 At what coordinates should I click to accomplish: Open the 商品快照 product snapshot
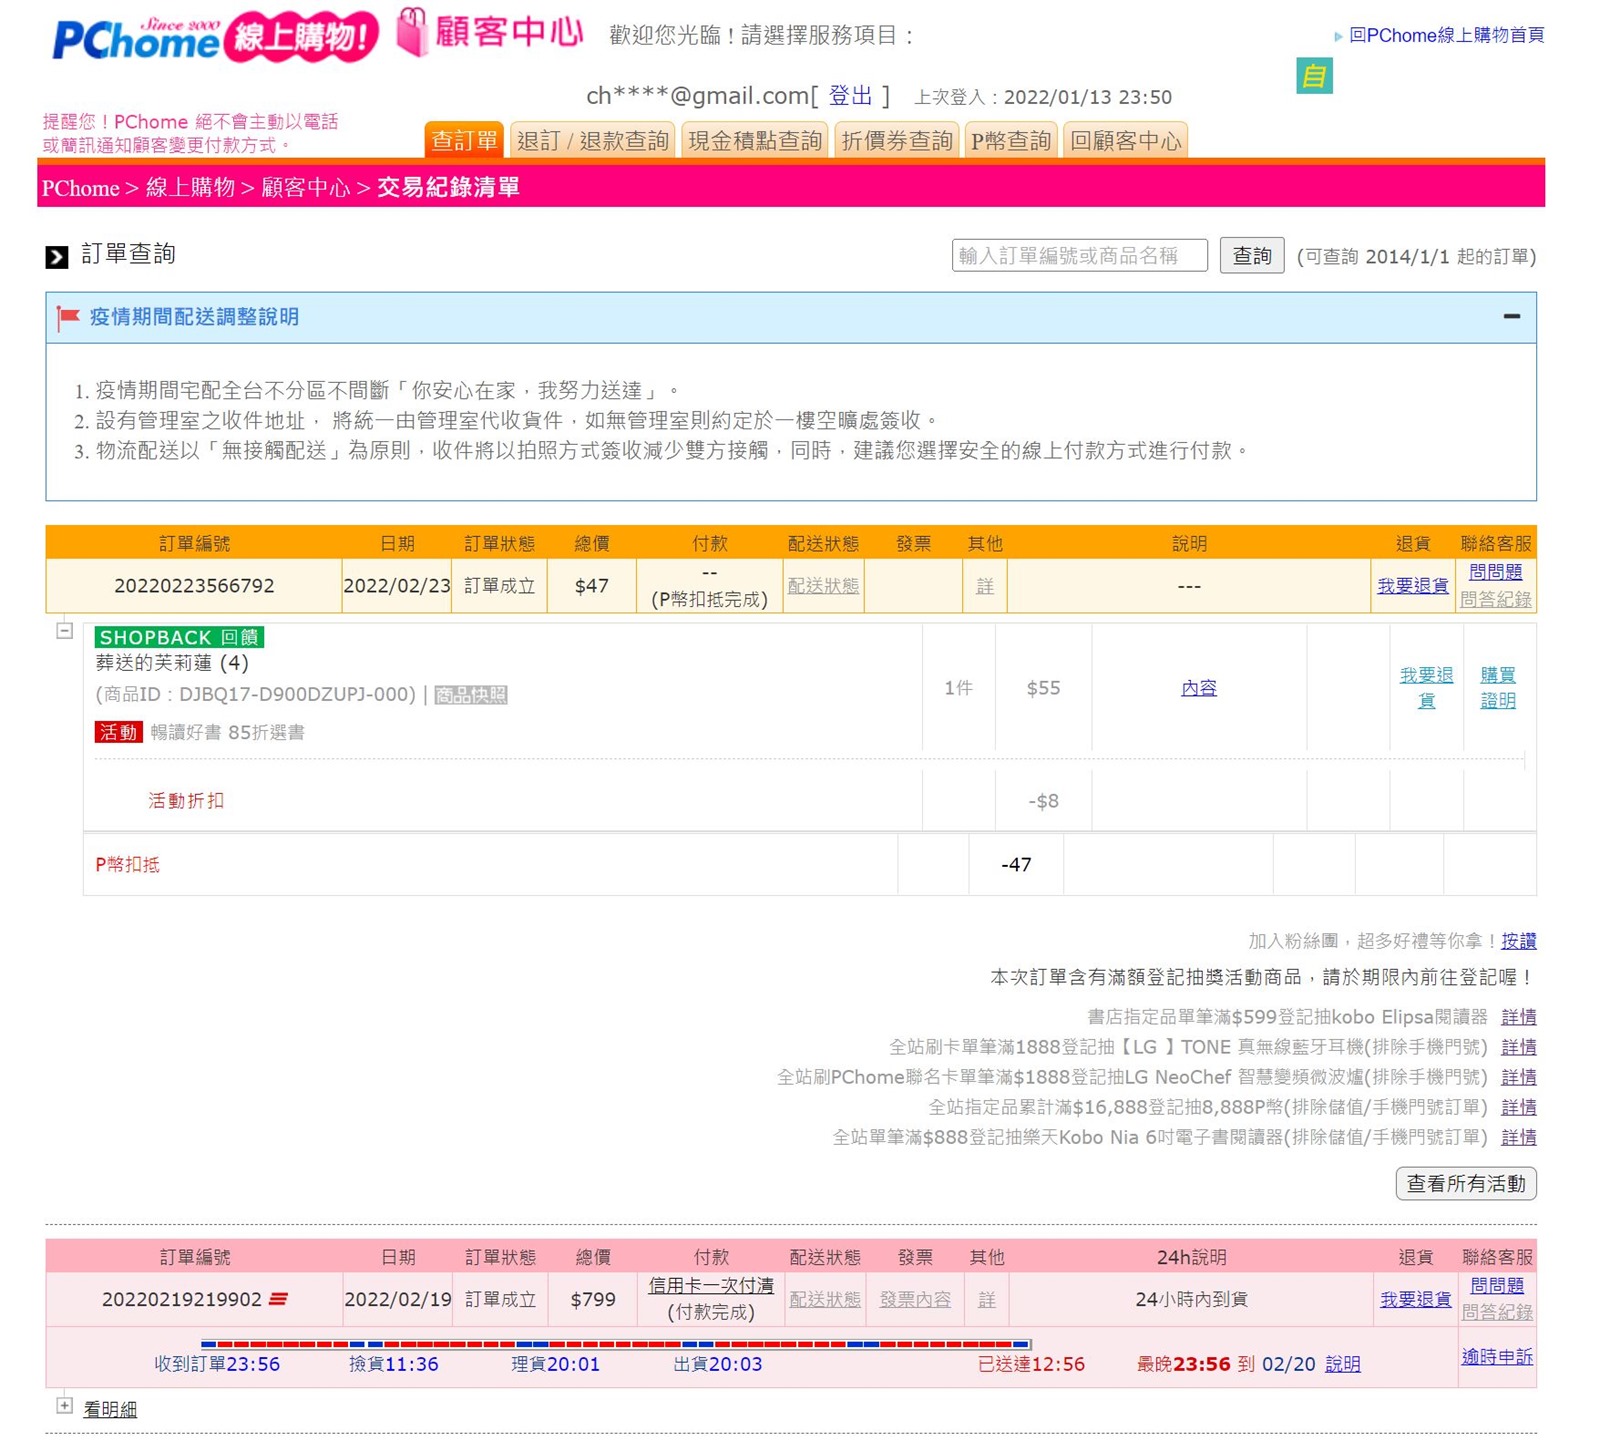coord(471,695)
